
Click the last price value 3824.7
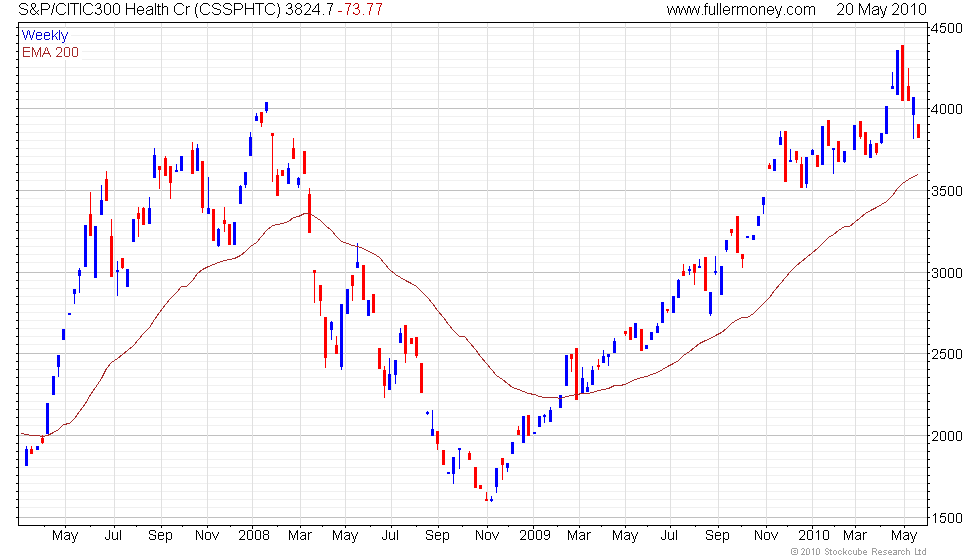coord(309,9)
